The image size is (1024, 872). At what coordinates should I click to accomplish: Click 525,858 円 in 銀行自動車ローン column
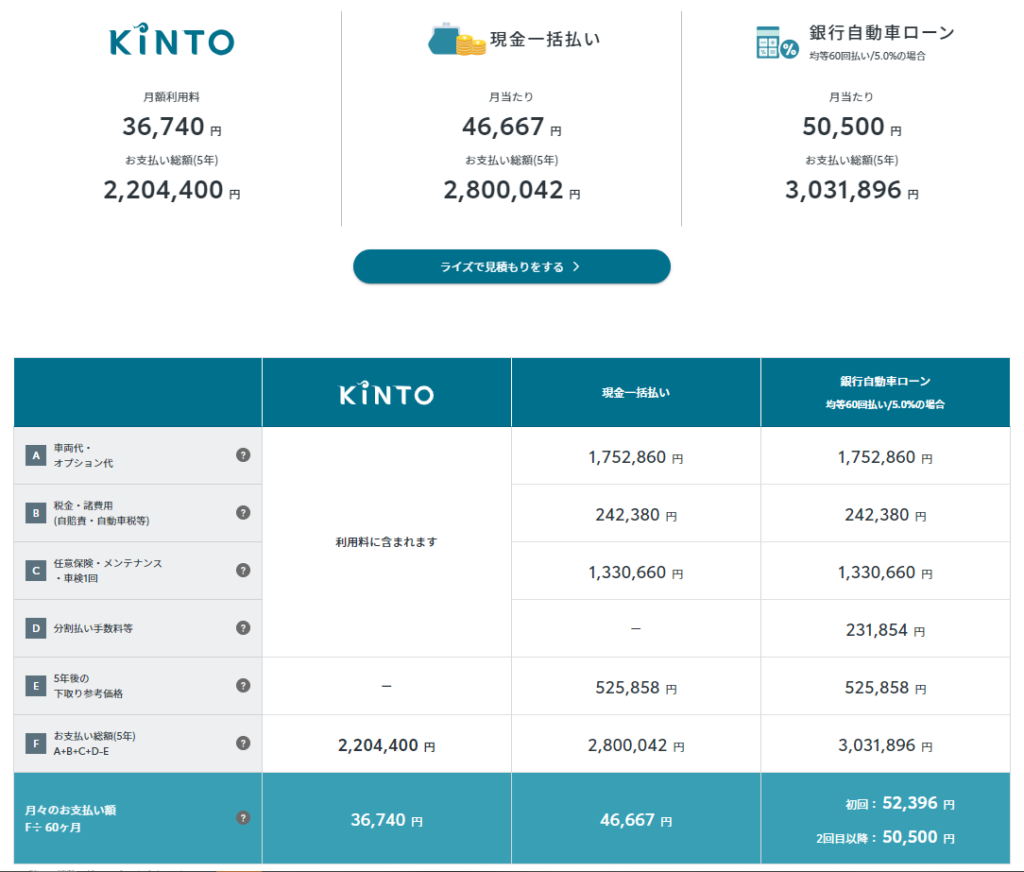885,687
